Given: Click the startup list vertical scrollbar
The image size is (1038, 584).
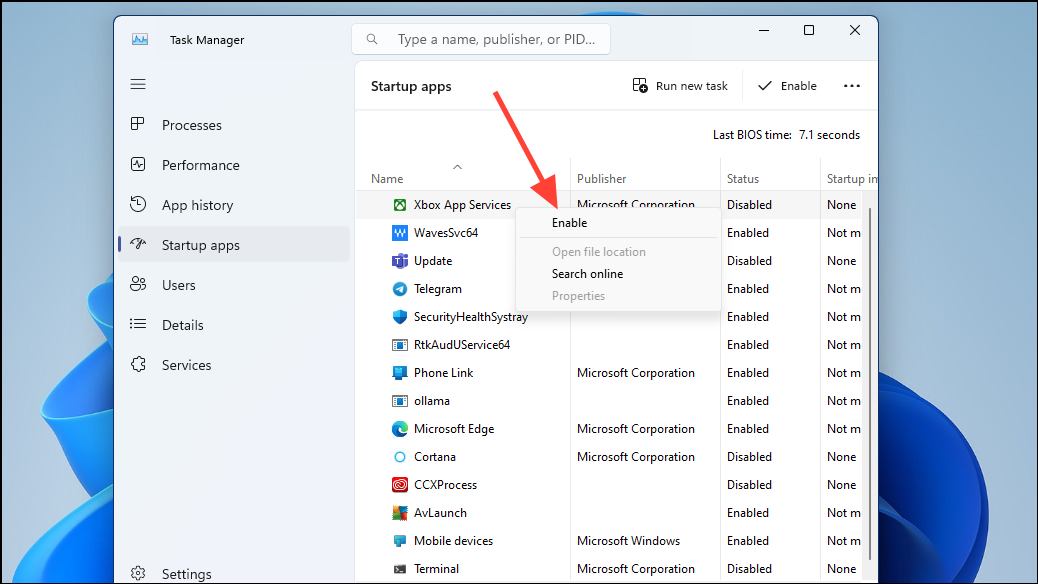Looking at the screenshot, I should point(869,384).
